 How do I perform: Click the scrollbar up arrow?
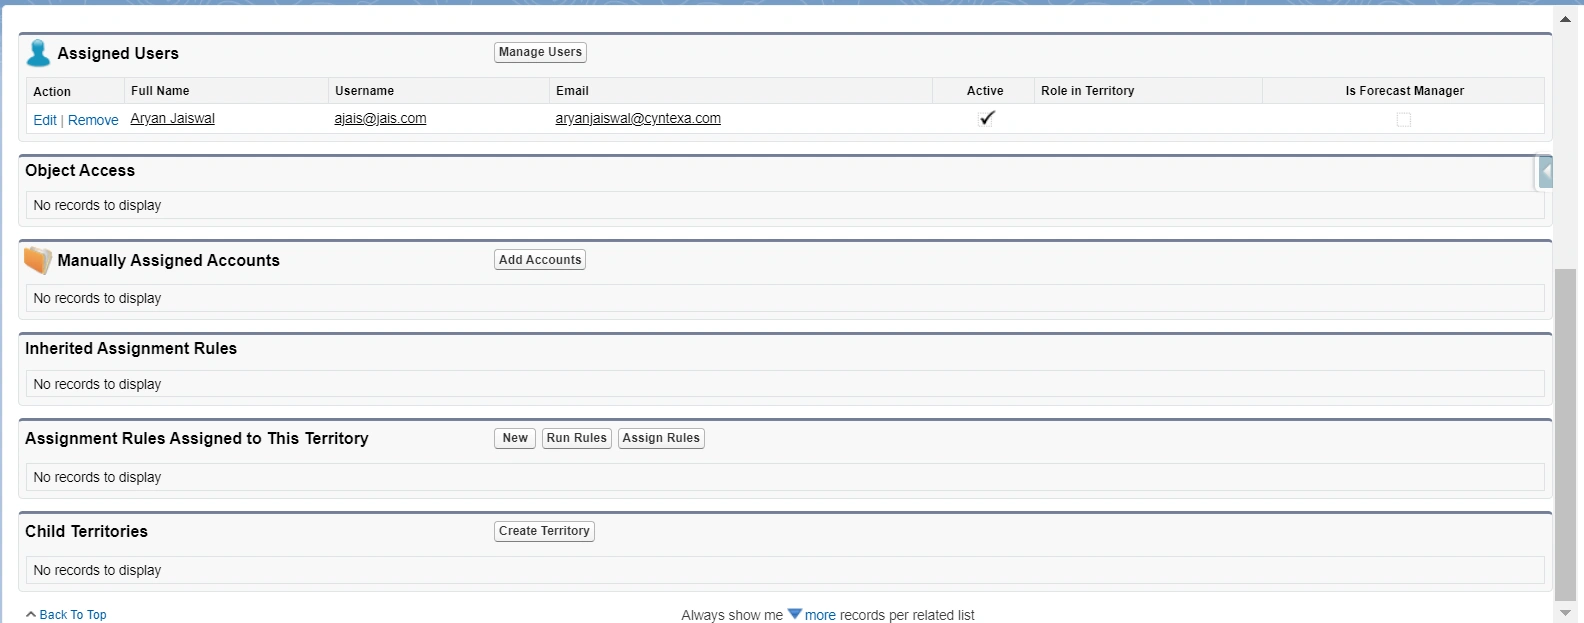(x=1565, y=18)
